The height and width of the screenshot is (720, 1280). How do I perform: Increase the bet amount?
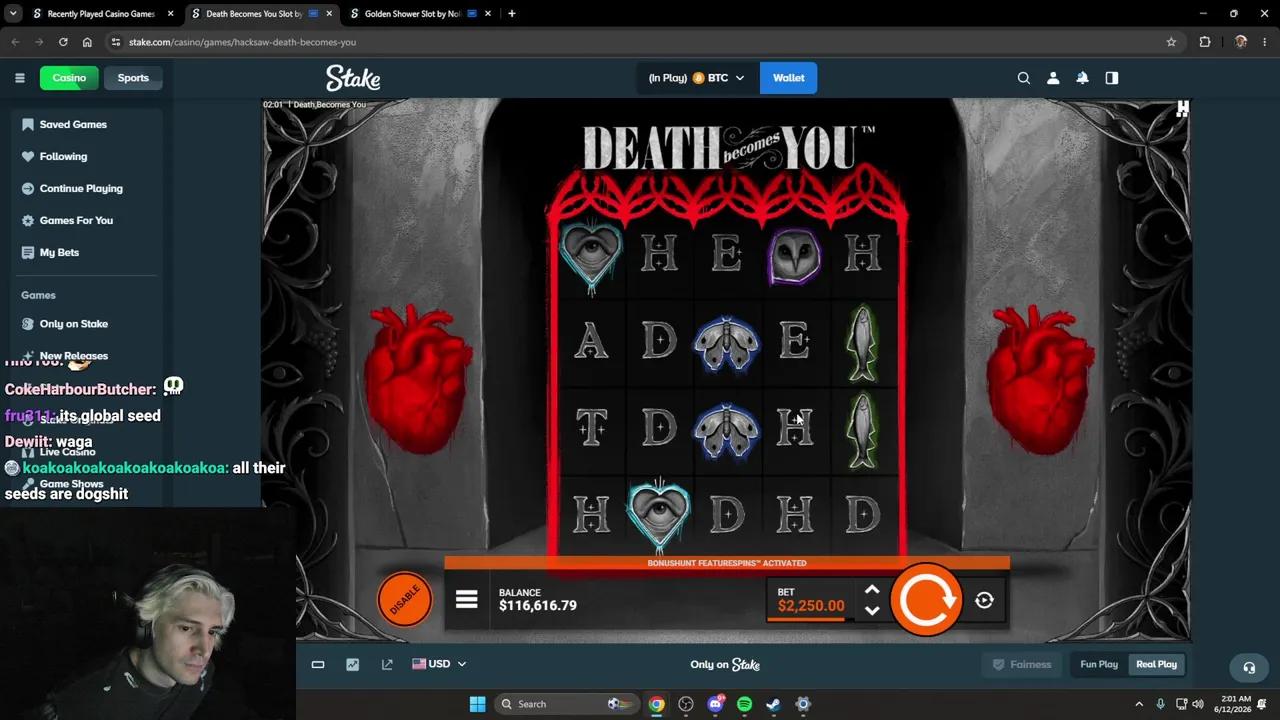[872, 590]
